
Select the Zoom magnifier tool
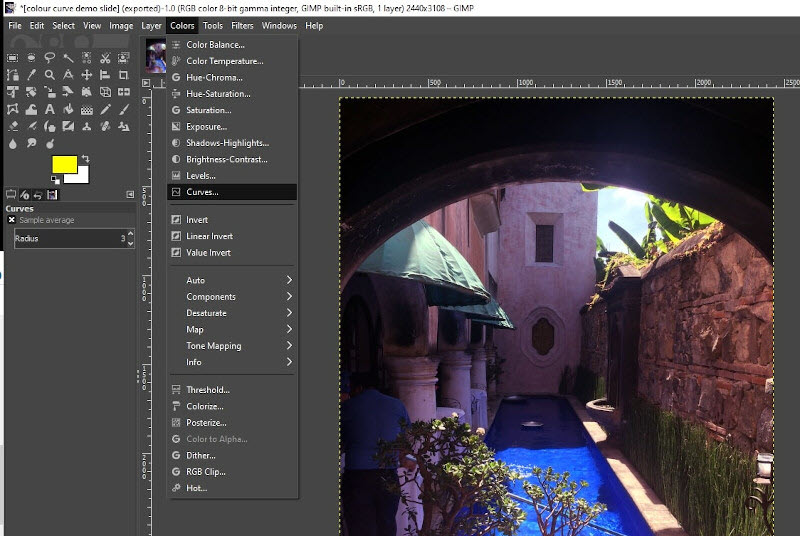(49, 75)
